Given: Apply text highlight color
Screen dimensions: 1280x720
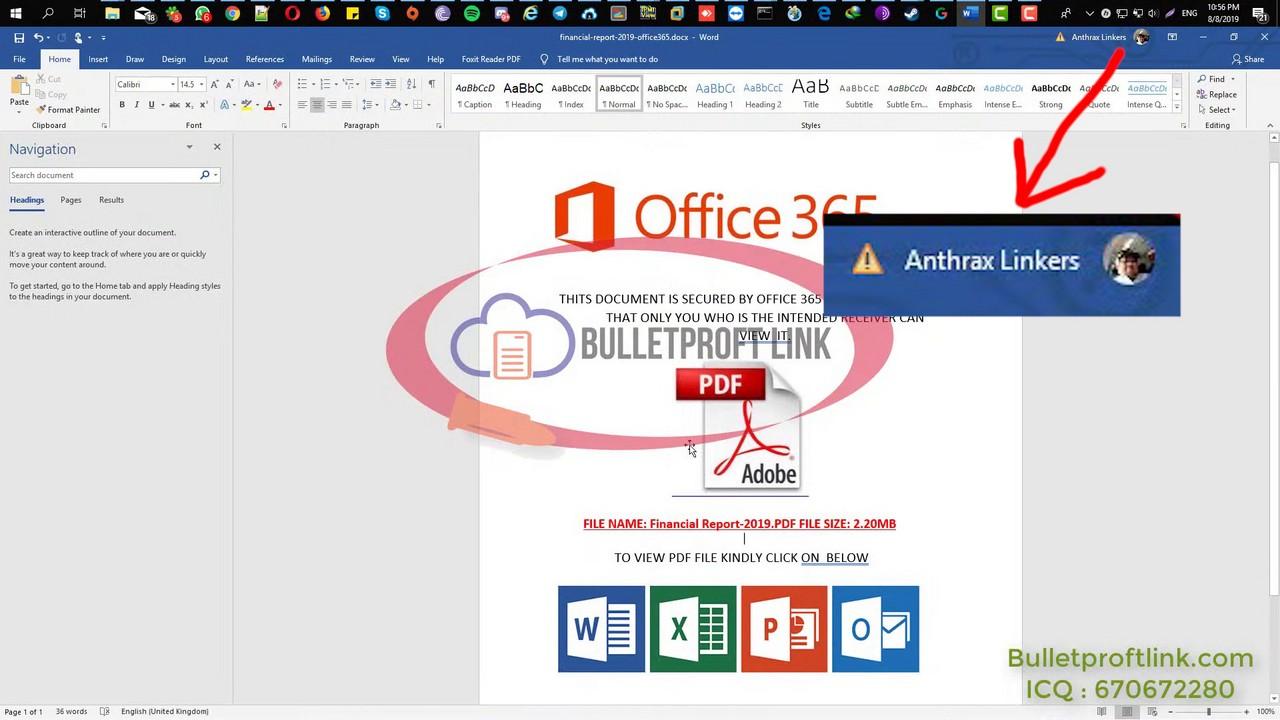Looking at the screenshot, I should point(246,105).
